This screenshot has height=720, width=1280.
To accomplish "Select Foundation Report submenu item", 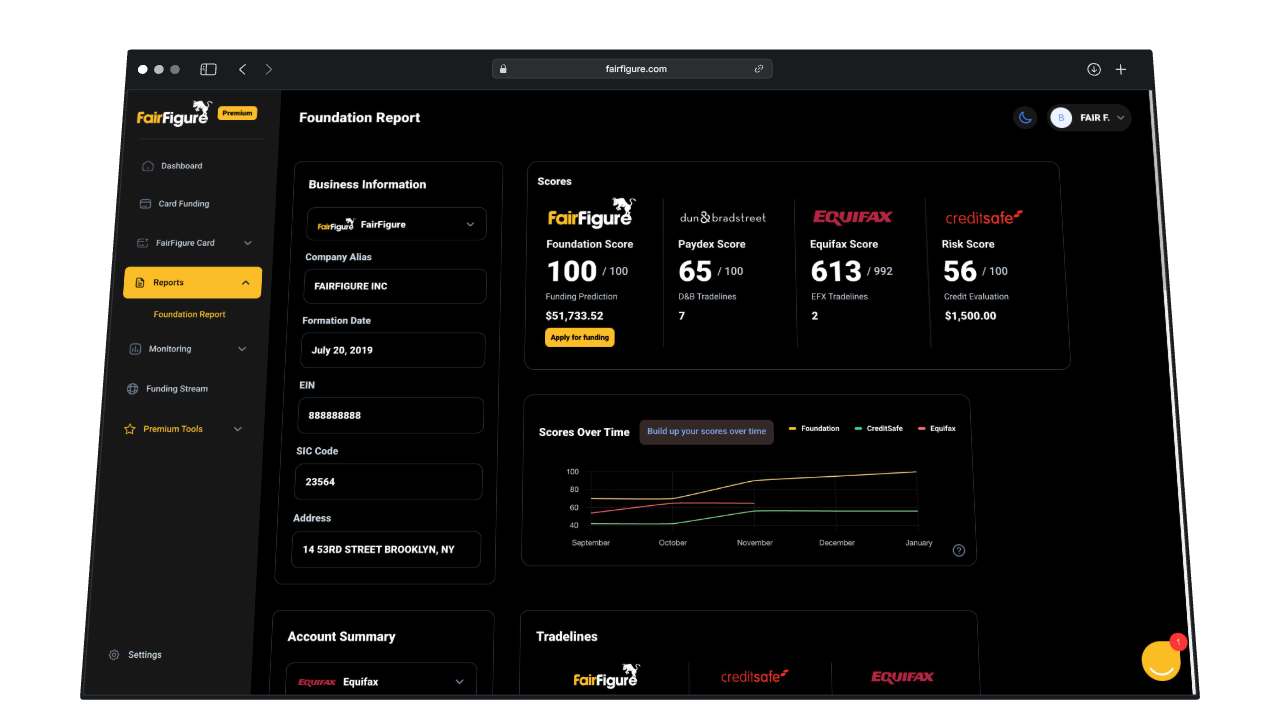I will [190, 314].
